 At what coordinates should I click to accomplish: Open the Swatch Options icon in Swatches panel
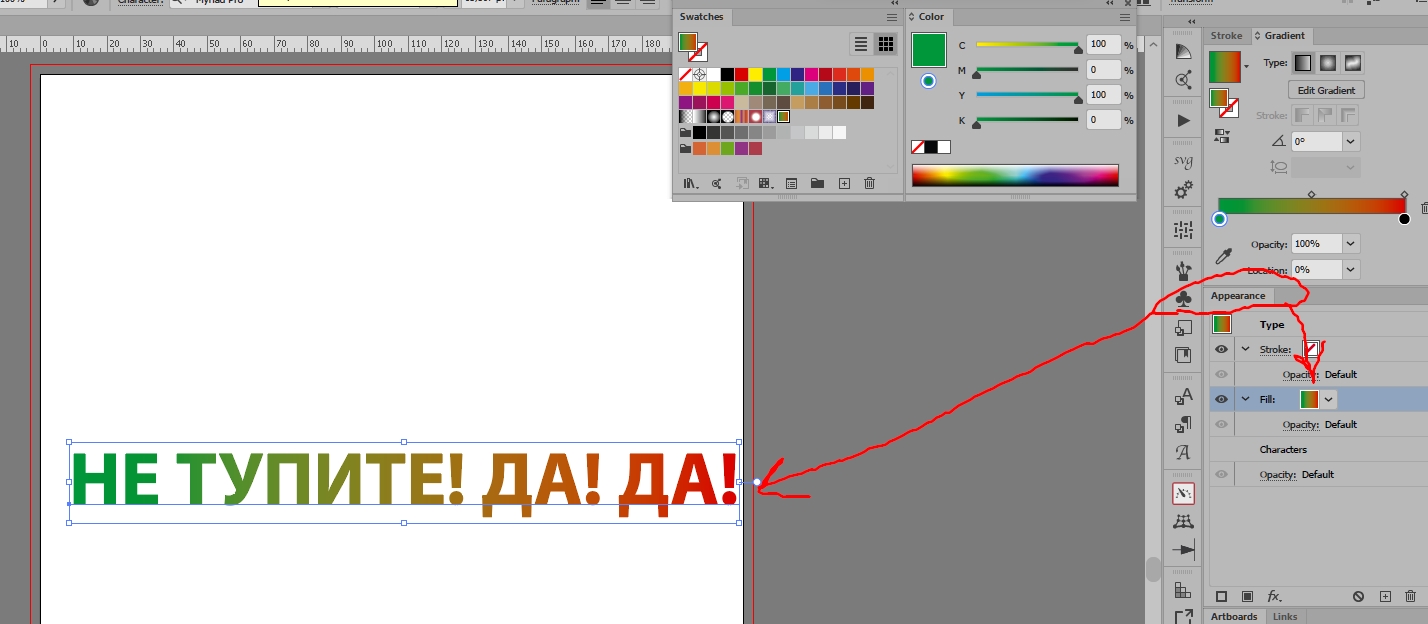pos(792,183)
